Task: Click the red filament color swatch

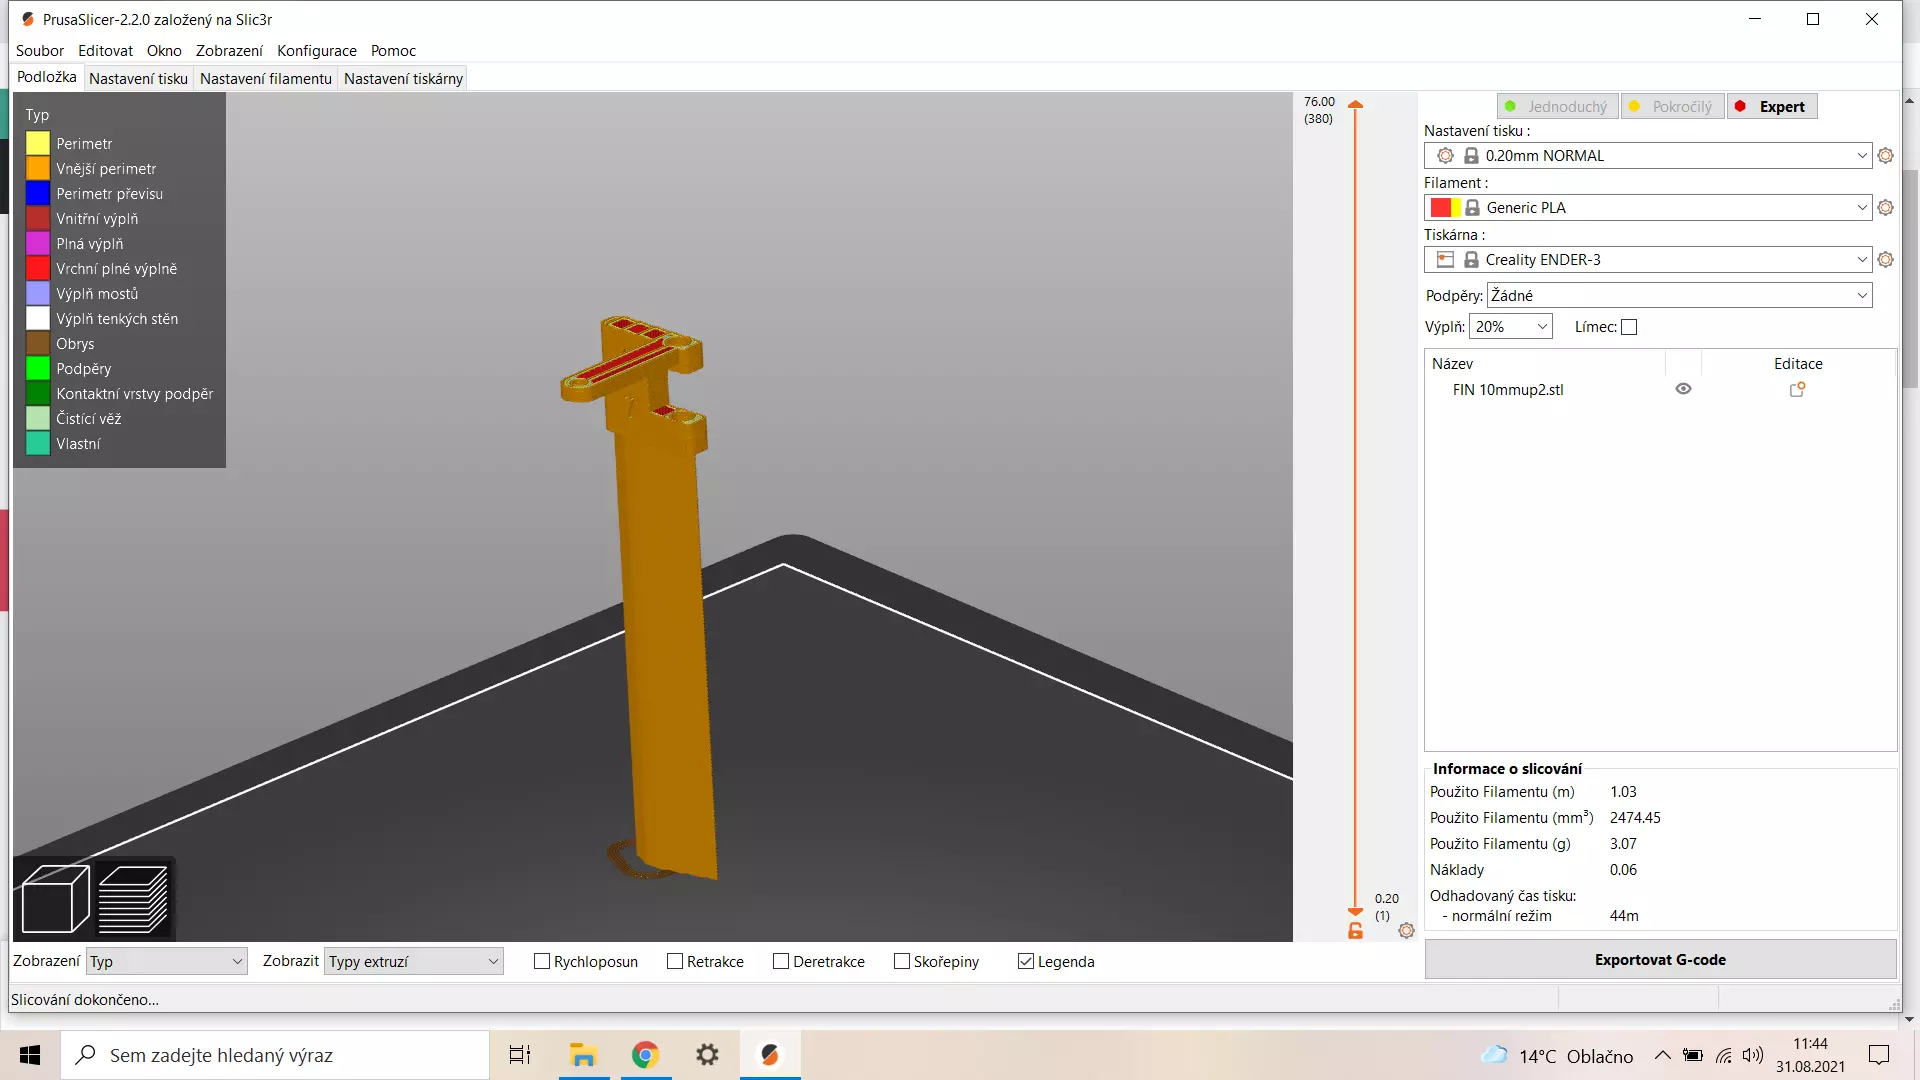Action: coord(1440,208)
